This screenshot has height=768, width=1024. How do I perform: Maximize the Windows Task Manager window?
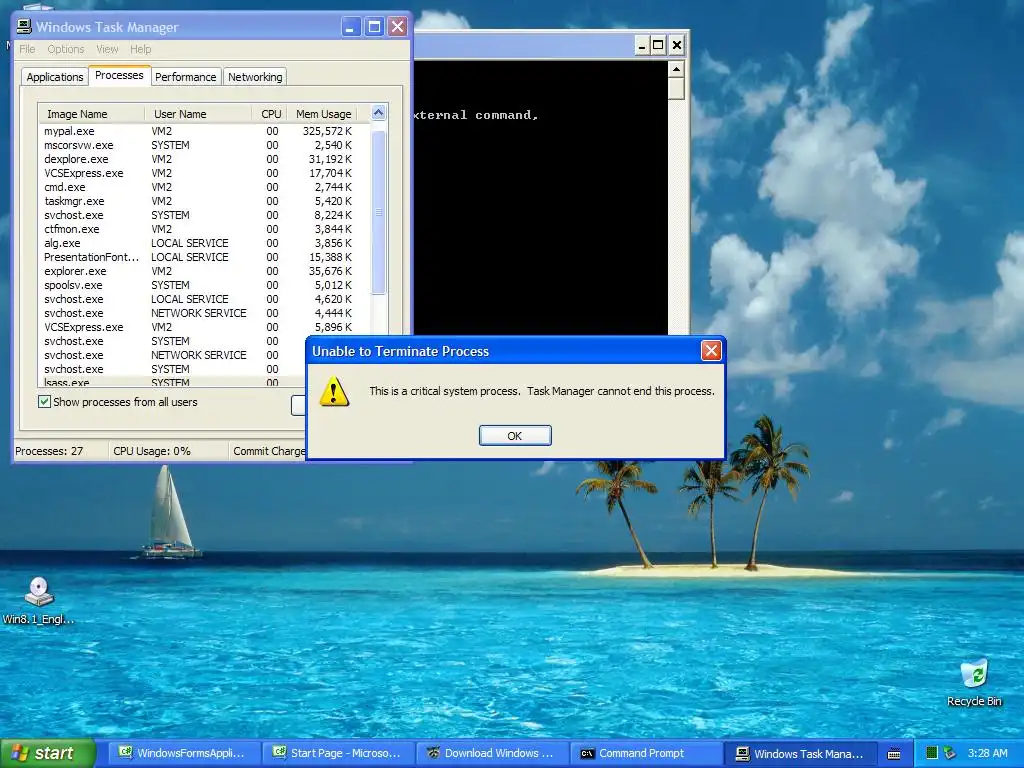pyautogui.click(x=374, y=27)
